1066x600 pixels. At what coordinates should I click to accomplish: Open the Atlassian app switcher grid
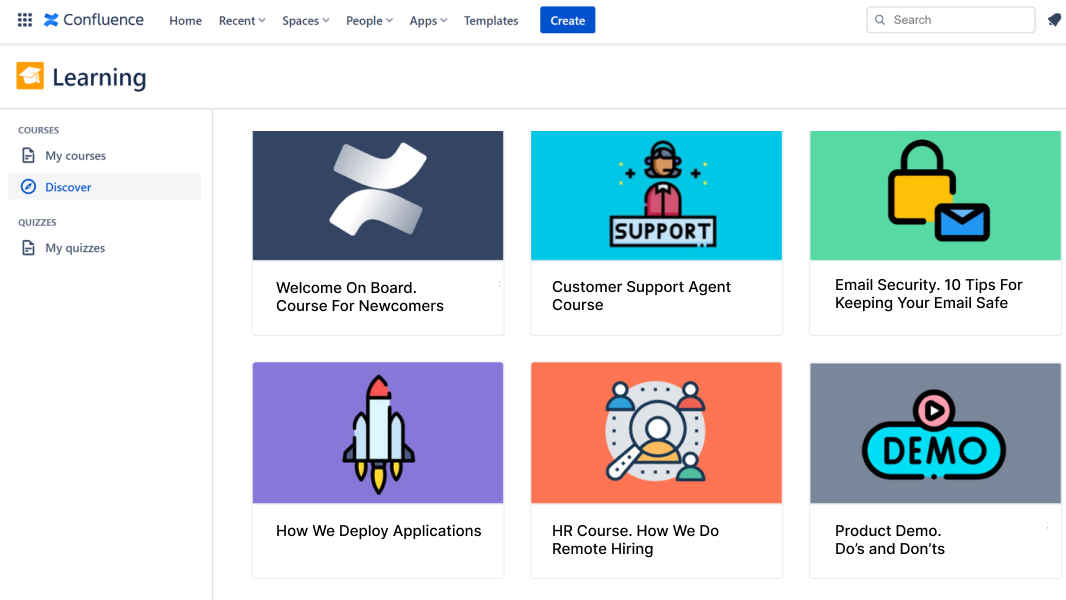[x=24, y=19]
